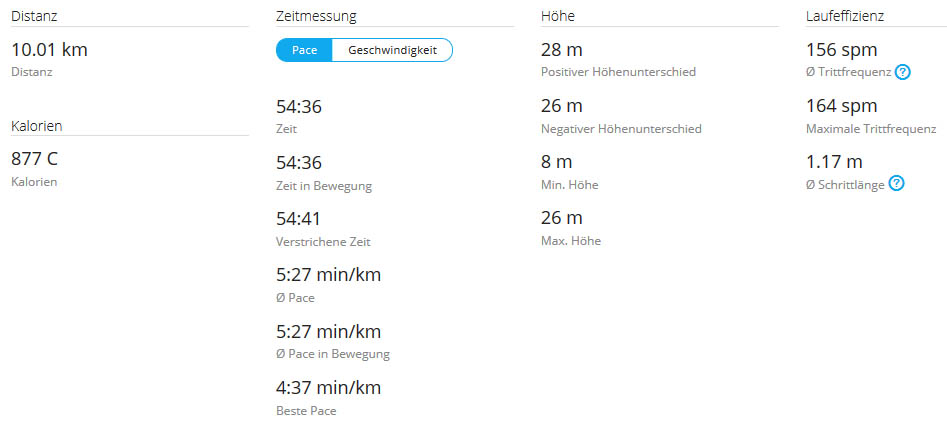The height and width of the screenshot is (430, 947).
Task: Click the 164 spm maximum cadence value
Action: (x=841, y=106)
